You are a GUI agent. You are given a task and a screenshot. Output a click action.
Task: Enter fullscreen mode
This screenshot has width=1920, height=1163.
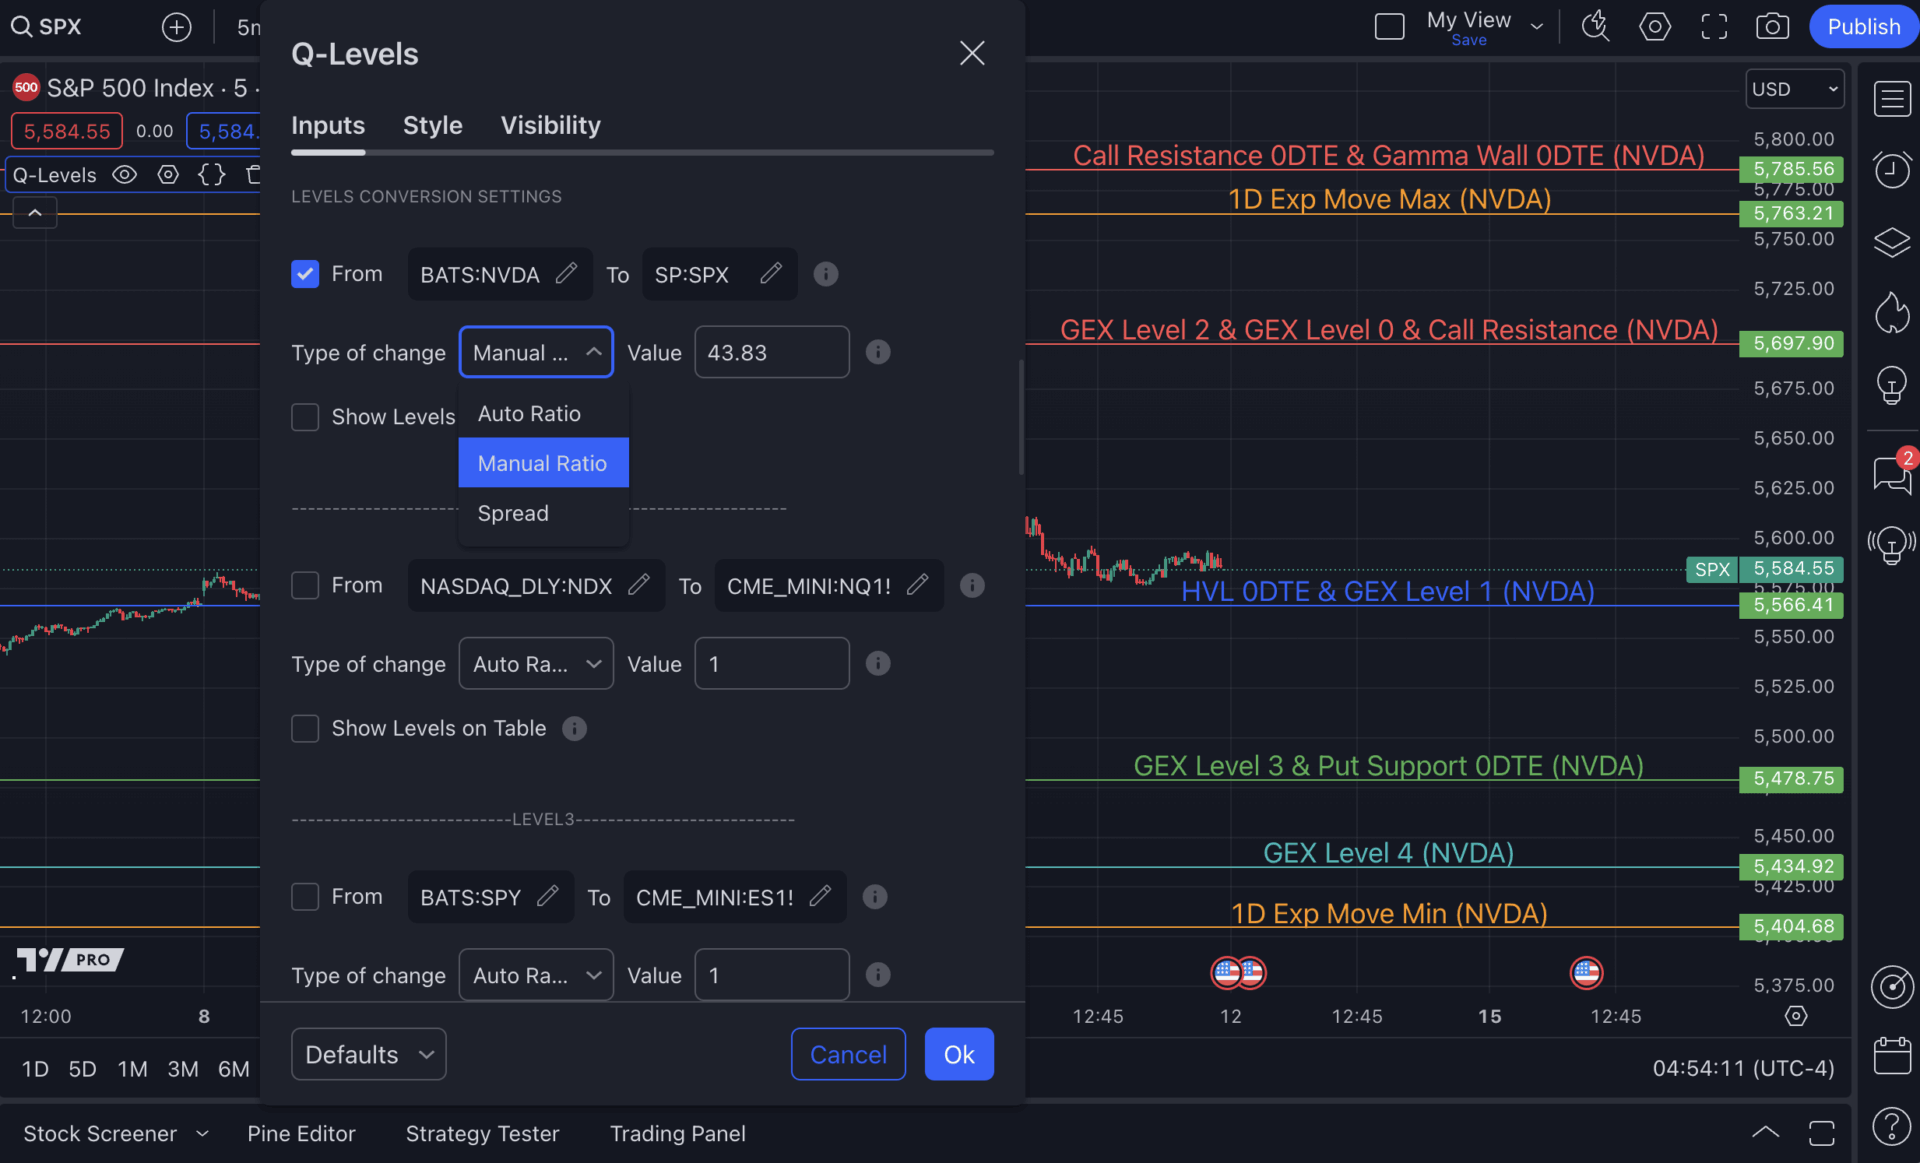point(1714,27)
